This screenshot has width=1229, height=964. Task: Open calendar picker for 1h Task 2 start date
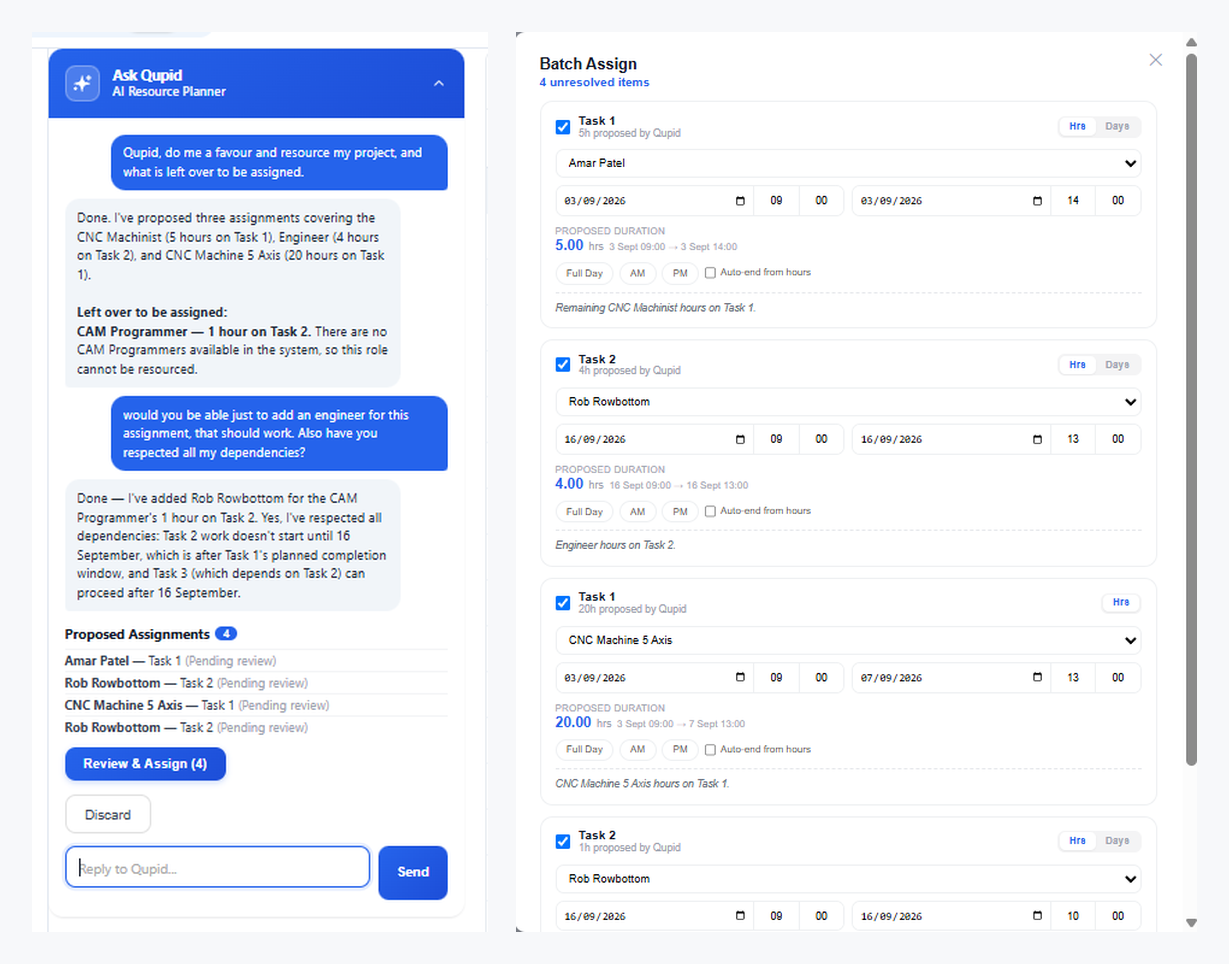tap(740, 915)
